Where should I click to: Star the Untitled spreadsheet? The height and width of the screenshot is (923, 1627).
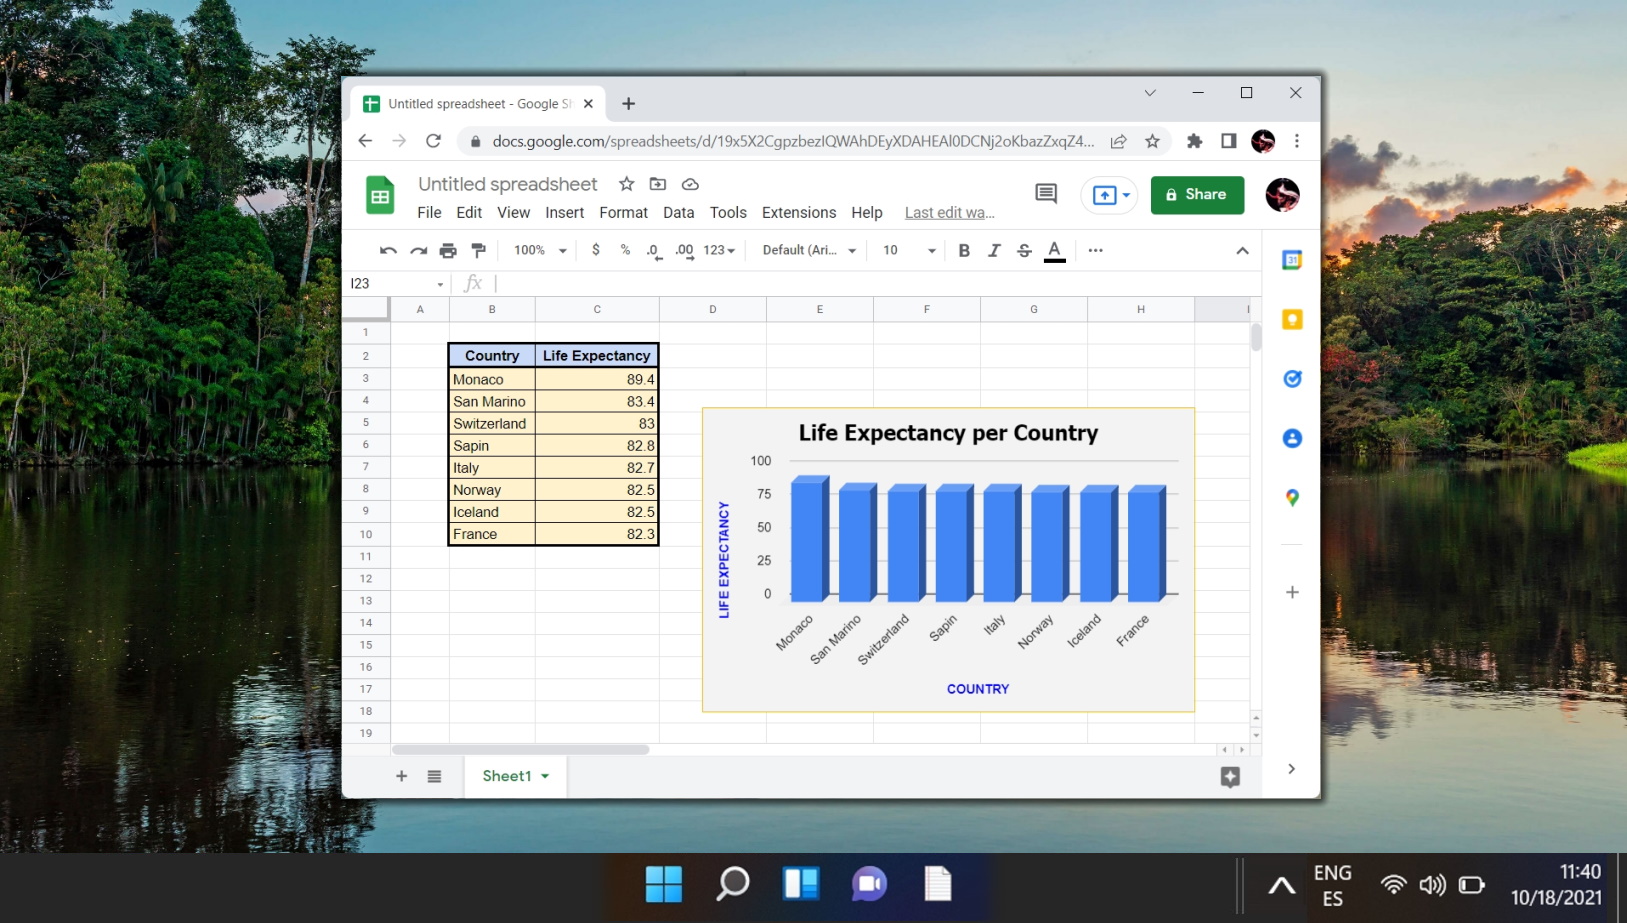[x=626, y=184]
